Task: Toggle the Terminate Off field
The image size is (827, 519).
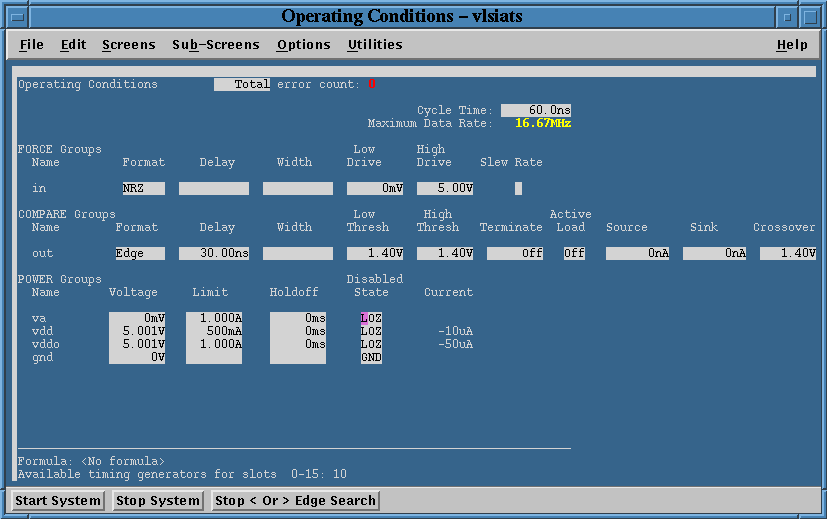Action: 515,253
